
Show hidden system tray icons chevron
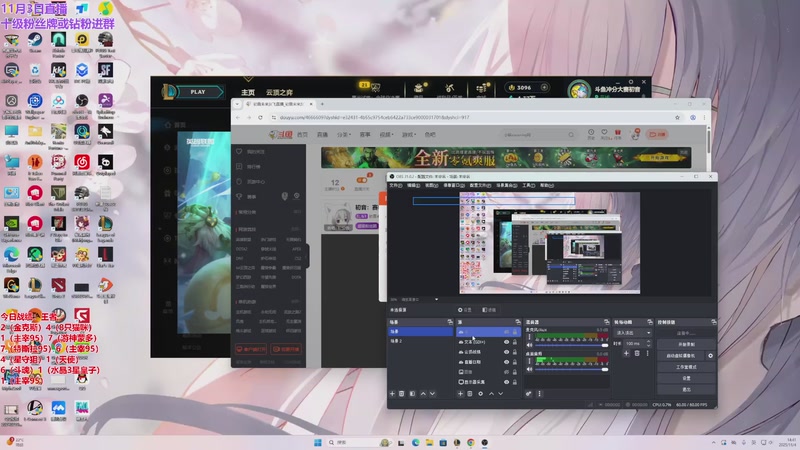(x=713, y=442)
